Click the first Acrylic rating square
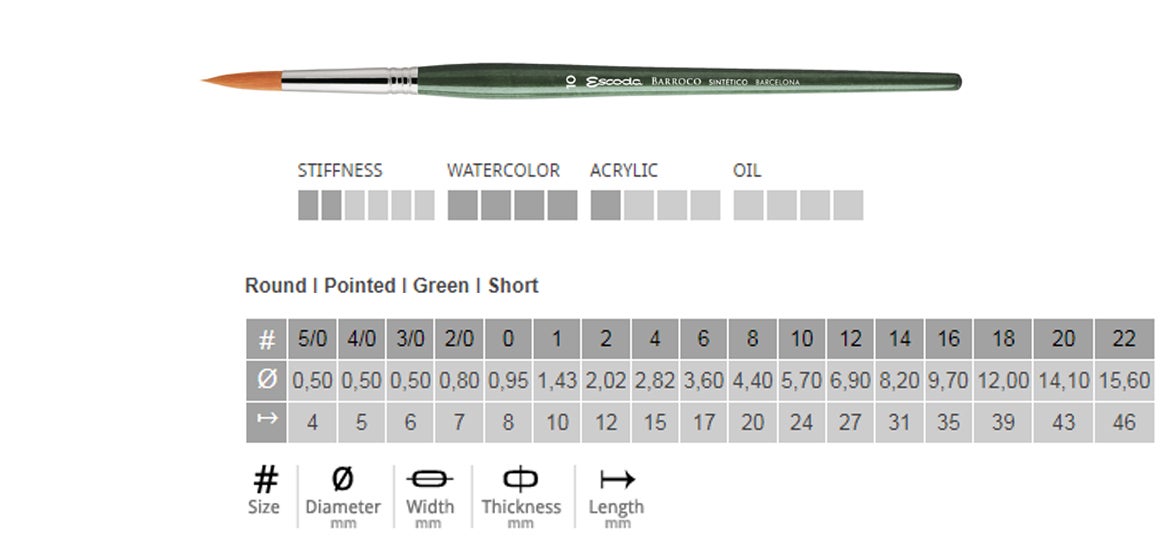This screenshot has width=1167, height=558. (x=605, y=205)
